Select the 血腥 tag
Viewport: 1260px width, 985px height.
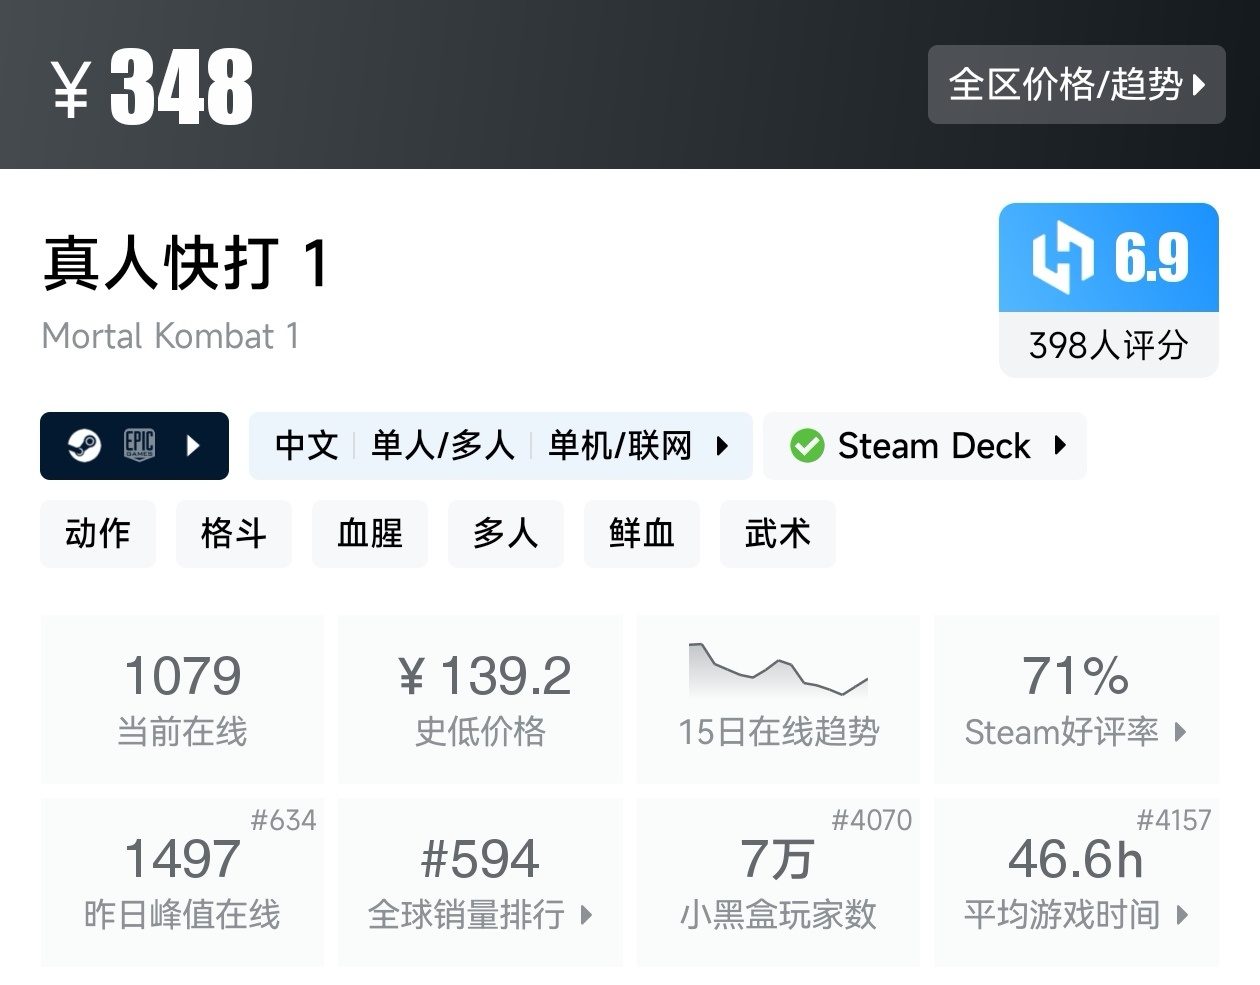(370, 533)
